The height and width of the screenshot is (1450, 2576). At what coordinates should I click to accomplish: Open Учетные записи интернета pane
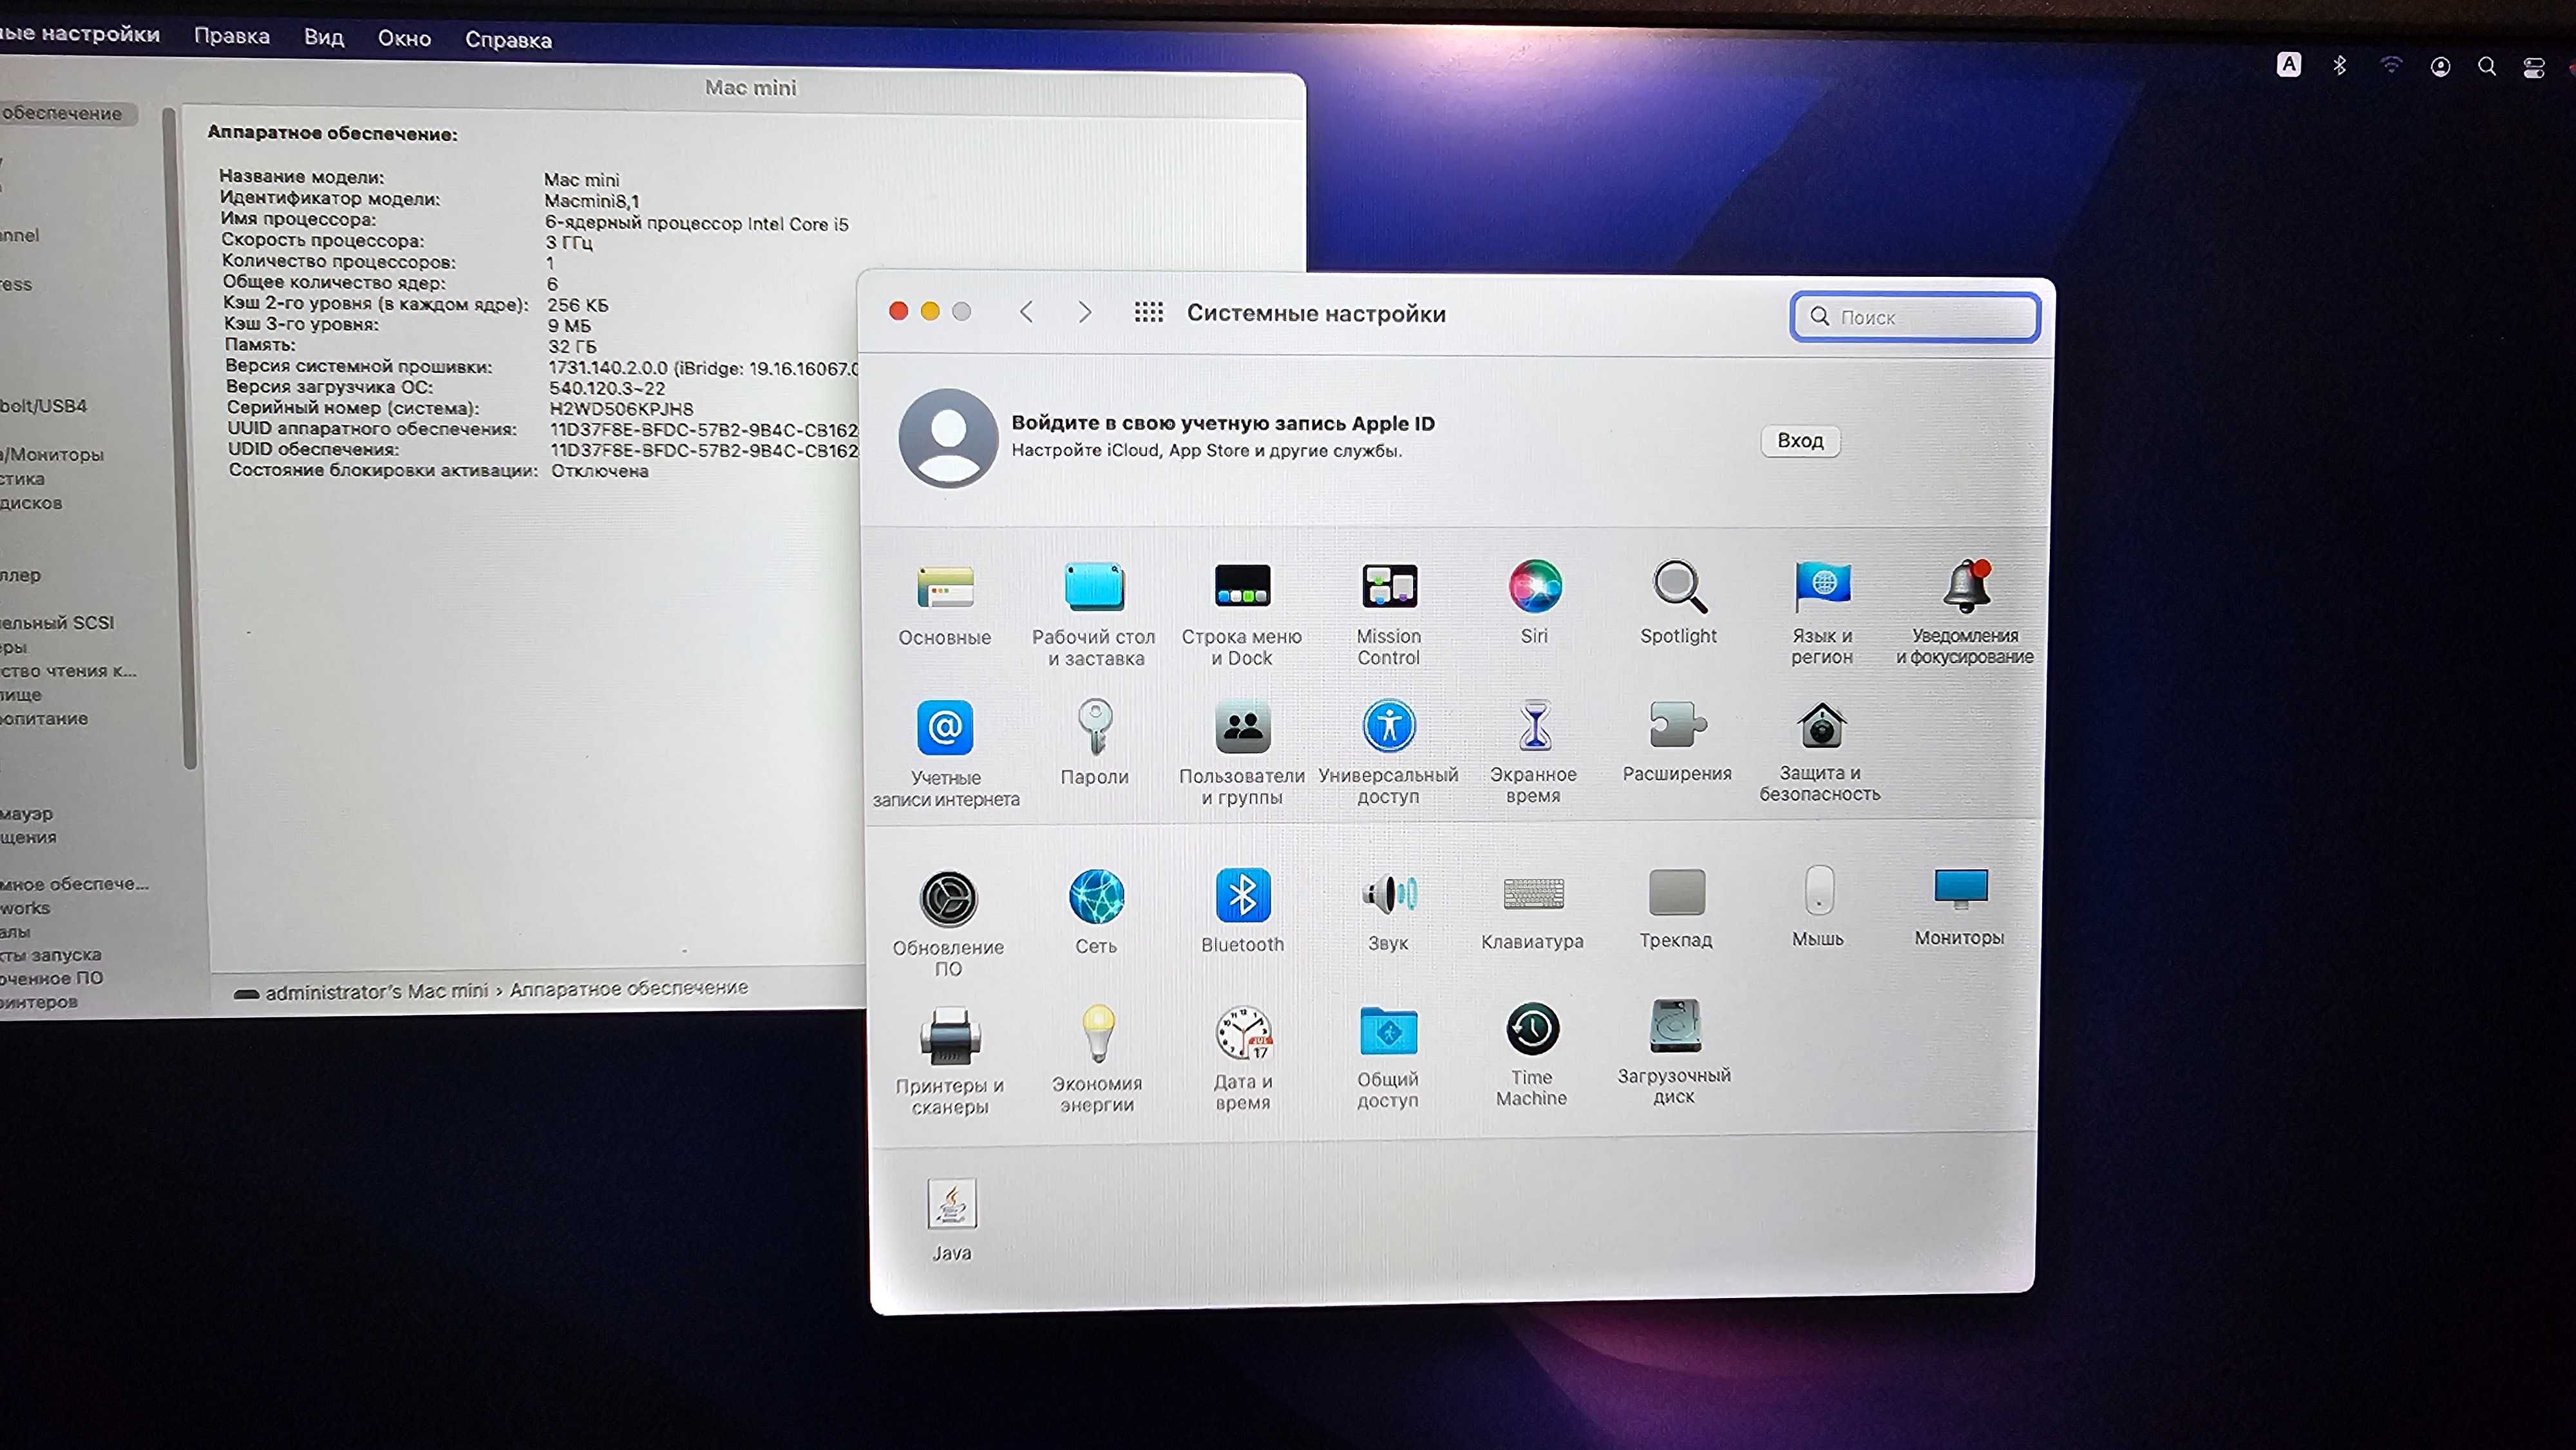[x=946, y=754]
